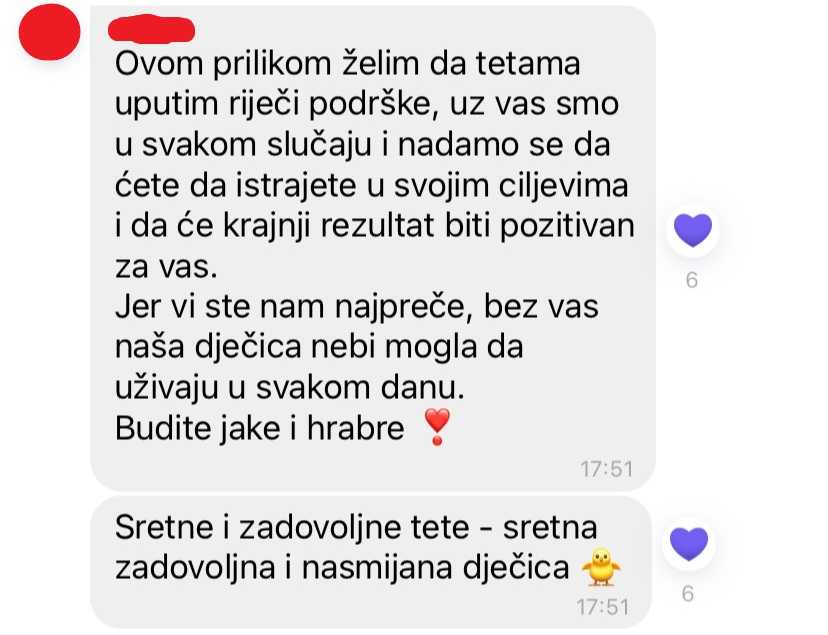Screen dimensions: 828x635
Task: Tap the purple heart beside the second message
Action: (x=689, y=544)
